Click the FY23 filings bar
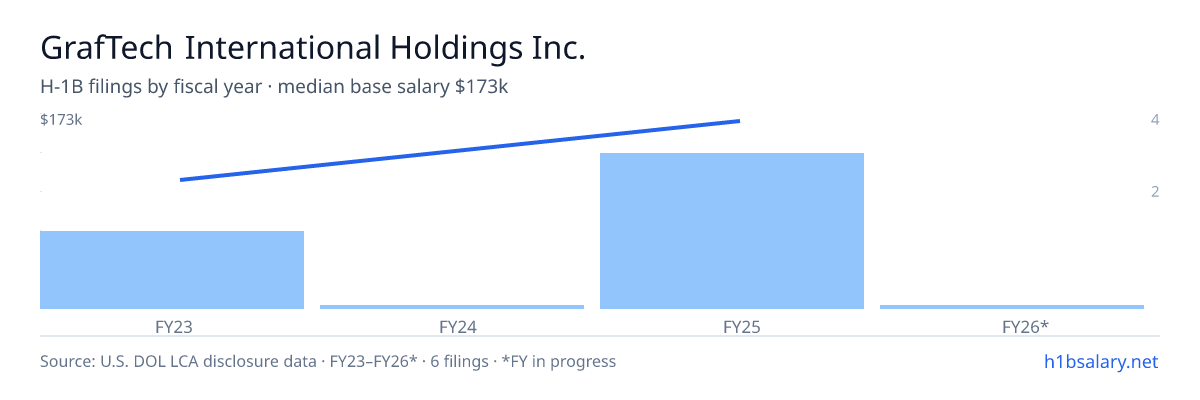This screenshot has height=400, width=1200. coord(172,270)
